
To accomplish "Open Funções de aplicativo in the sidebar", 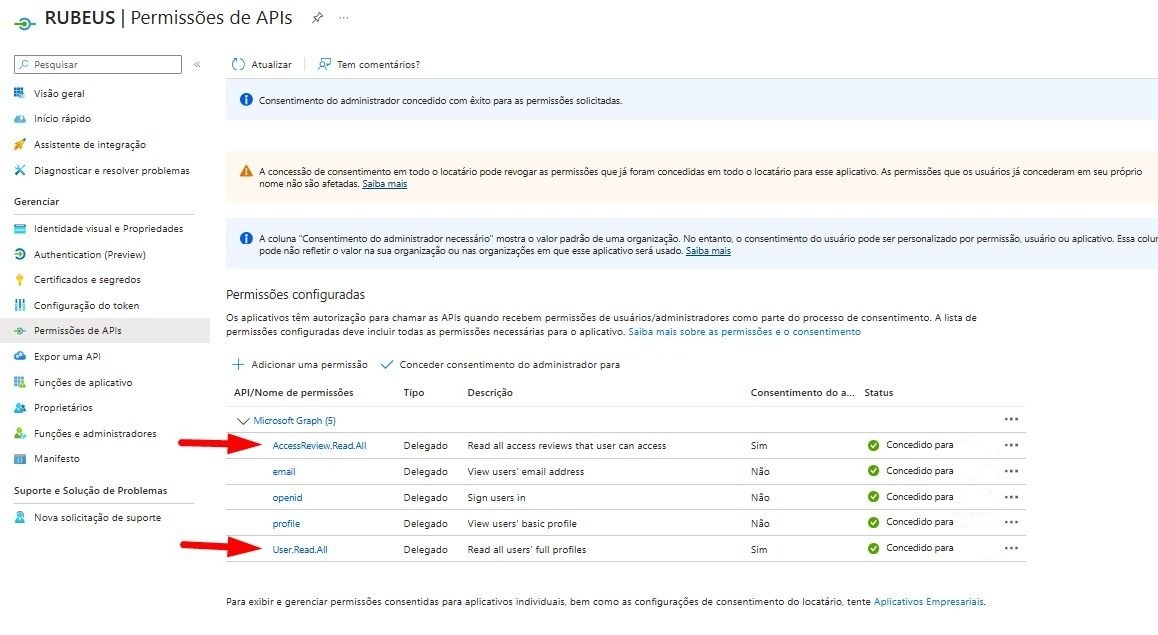I will pos(83,382).
